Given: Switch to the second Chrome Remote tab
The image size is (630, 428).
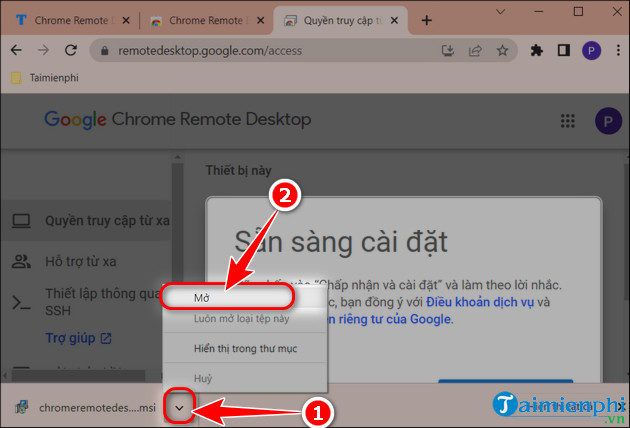Looking at the screenshot, I should tap(205, 20).
